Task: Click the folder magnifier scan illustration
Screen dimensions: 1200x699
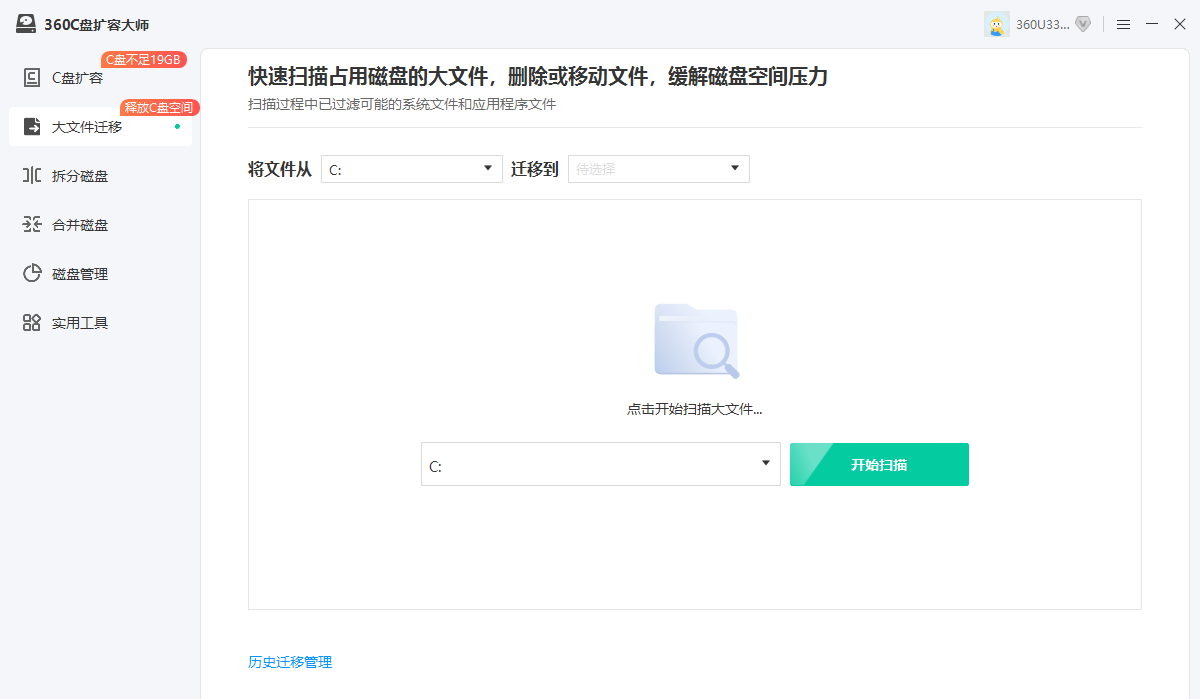Action: coord(697,341)
